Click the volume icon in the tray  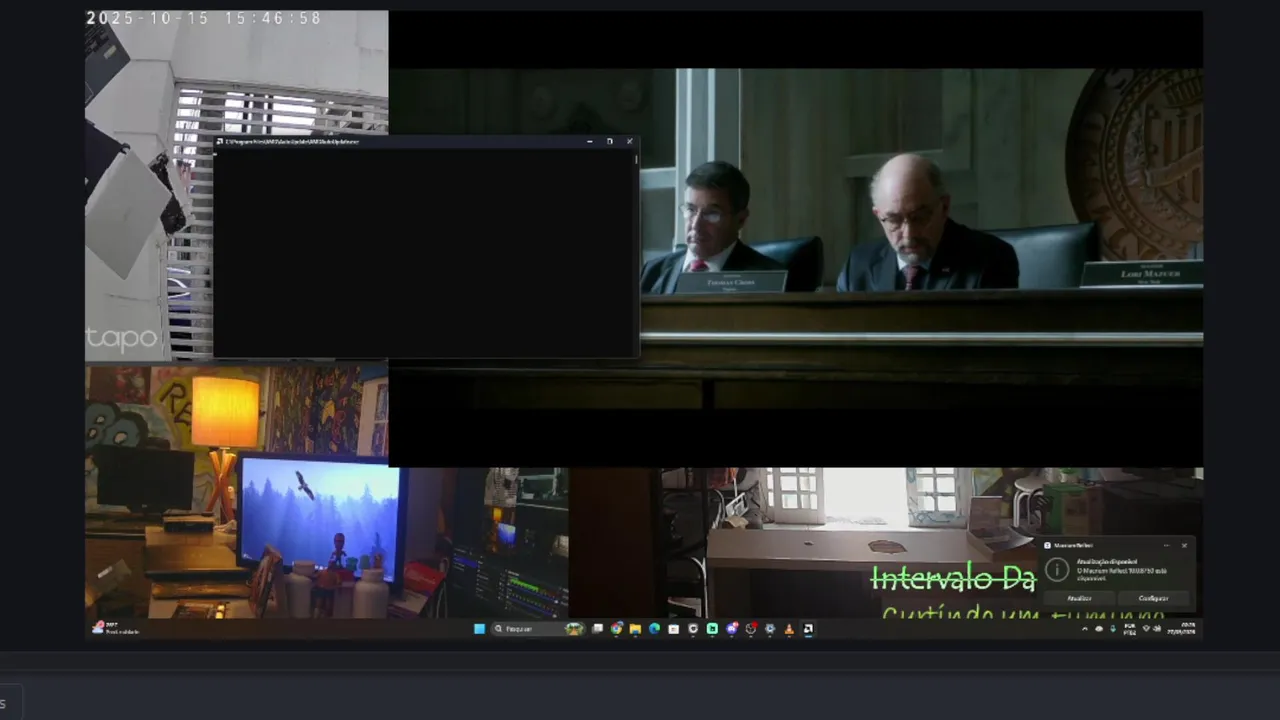pos(1157,629)
